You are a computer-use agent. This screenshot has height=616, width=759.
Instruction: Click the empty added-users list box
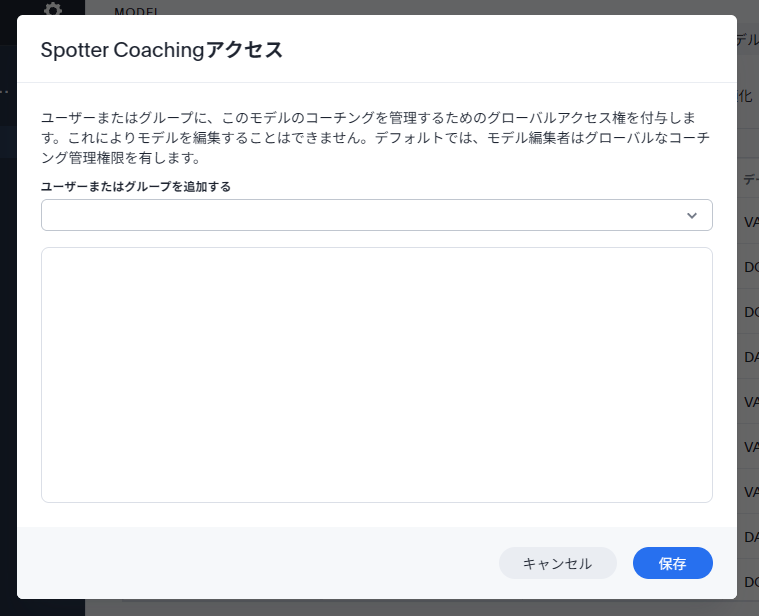tap(376, 375)
